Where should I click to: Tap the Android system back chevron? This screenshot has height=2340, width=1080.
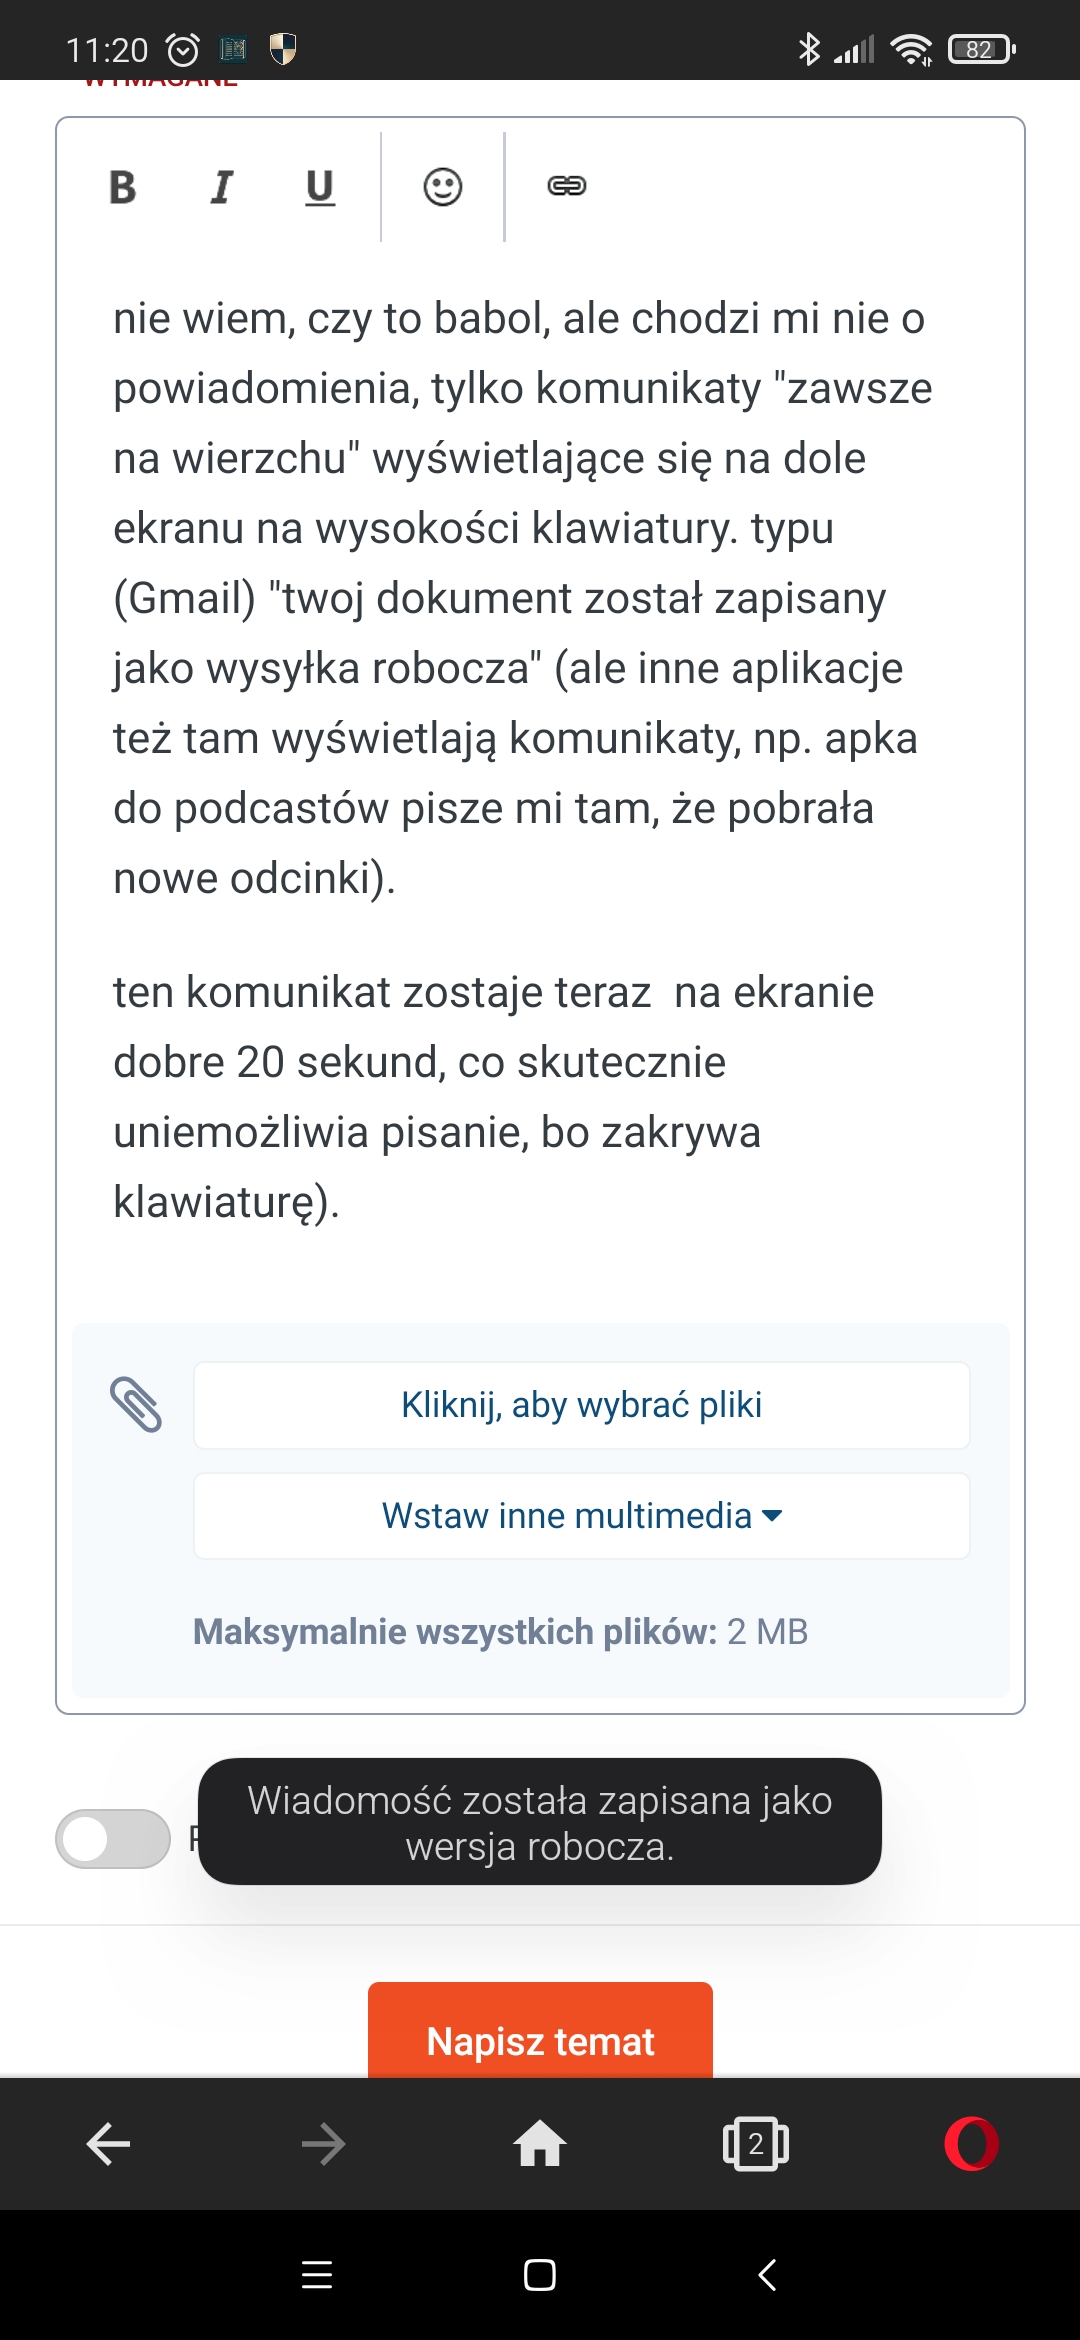(767, 2275)
